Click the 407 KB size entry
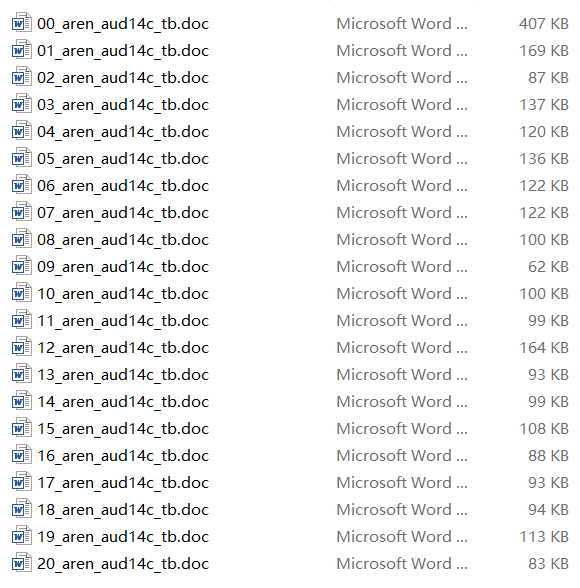Viewport: 580px width, 588px height. pos(544,24)
